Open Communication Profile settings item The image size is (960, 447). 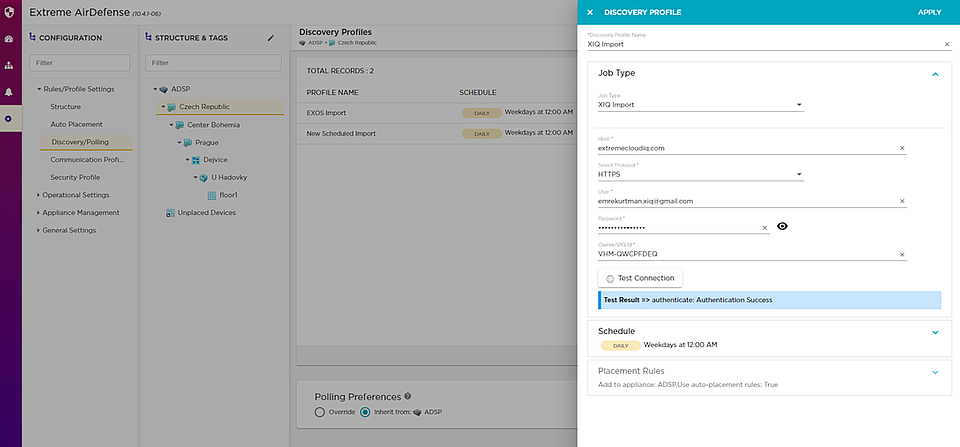pyautogui.click(x=87, y=160)
